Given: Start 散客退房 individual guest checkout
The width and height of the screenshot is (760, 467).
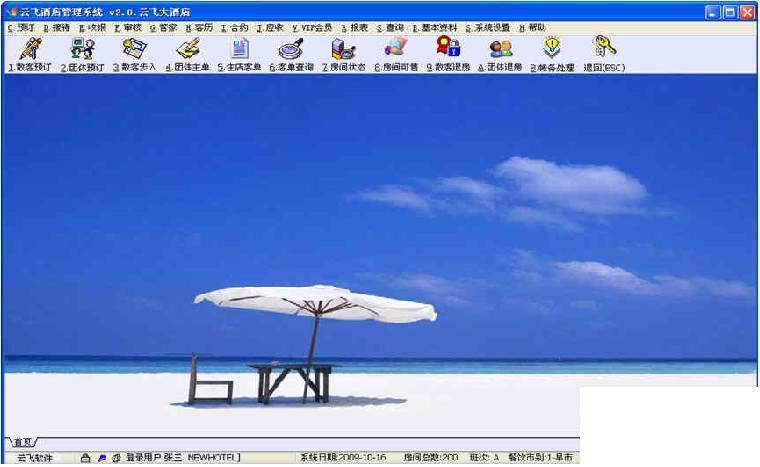Looking at the screenshot, I should pyautogui.click(x=449, y=55).
